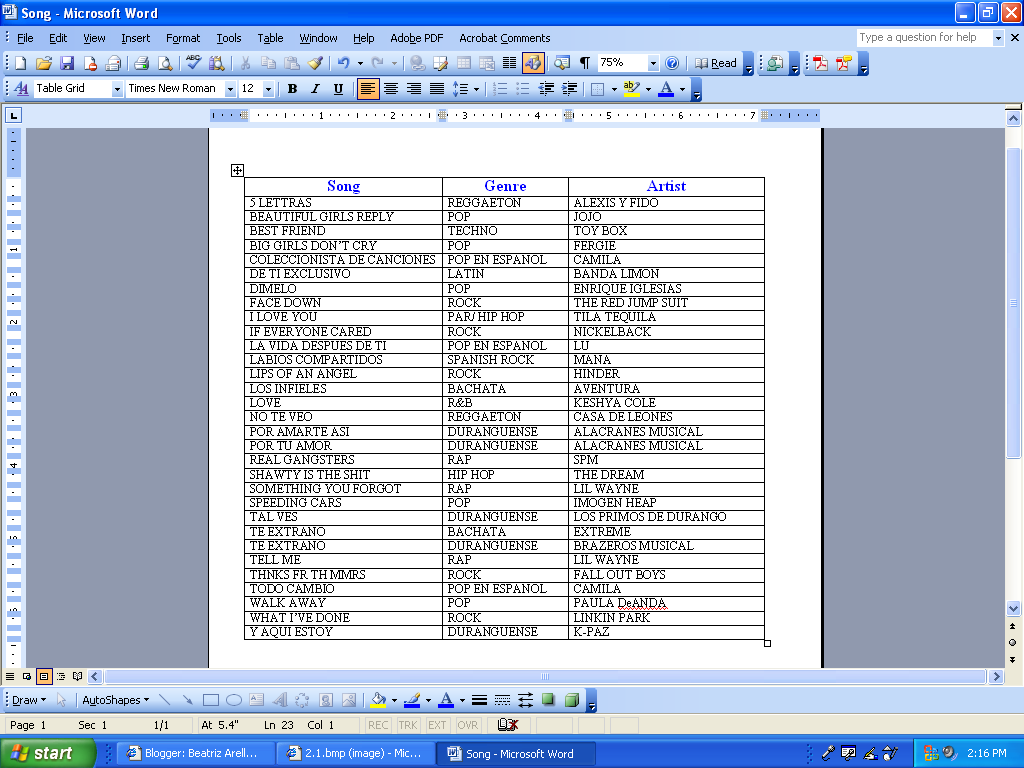Click the Cut scissors icon
The image size is (1024, 768).
pyautogui.click(x=246, y=63)
